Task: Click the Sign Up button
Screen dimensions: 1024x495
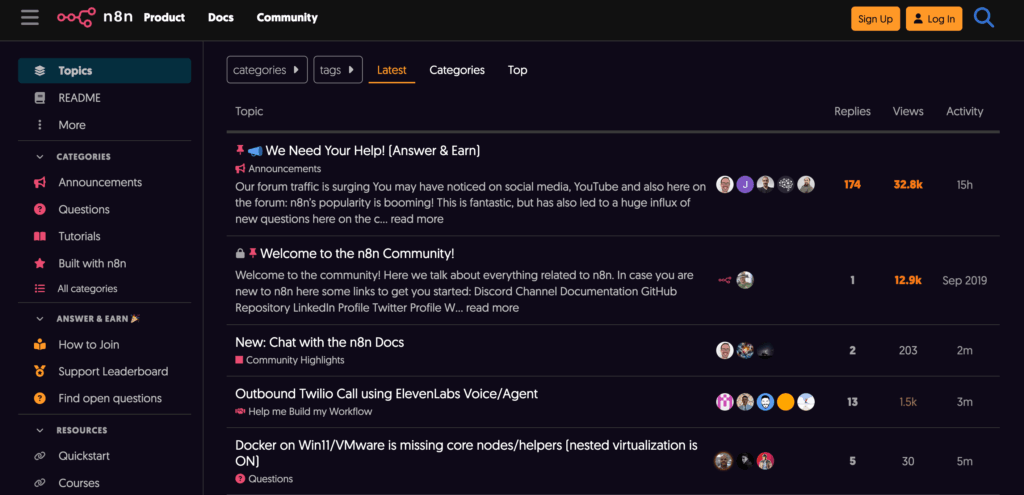Action: click(x=875, y=19)
